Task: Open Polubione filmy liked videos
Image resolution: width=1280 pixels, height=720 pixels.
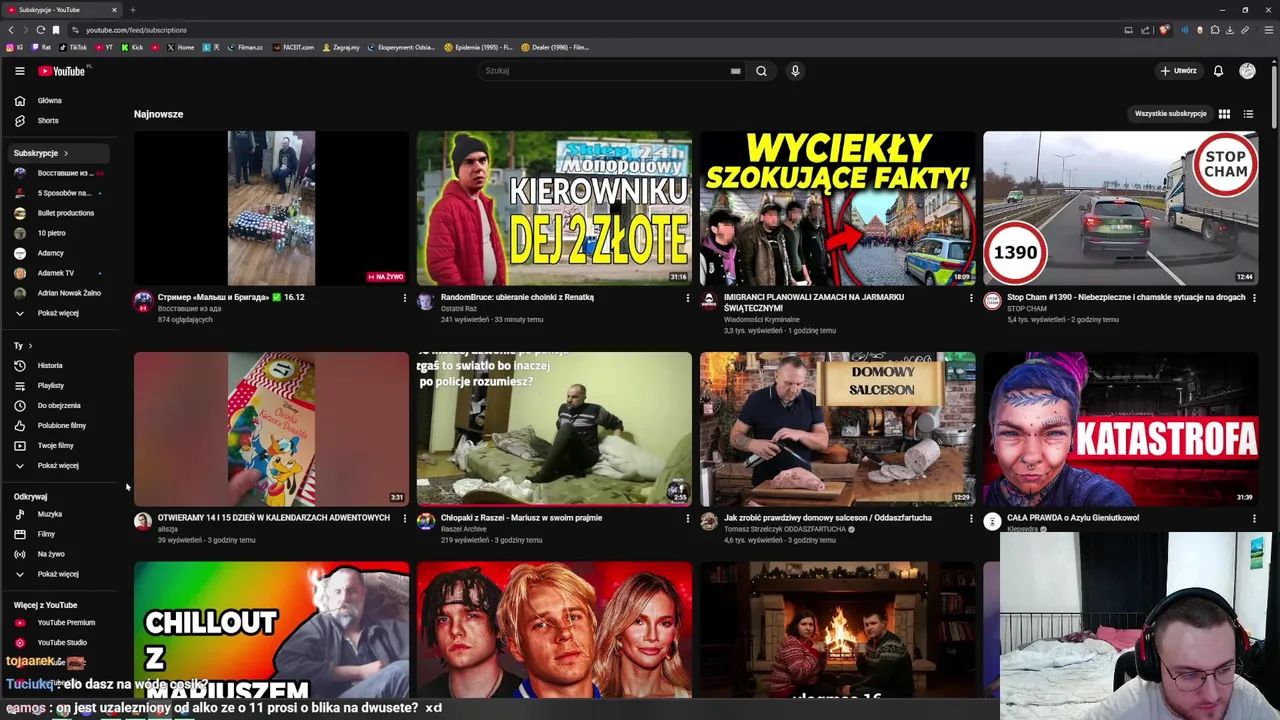Action: pos(57,425)
